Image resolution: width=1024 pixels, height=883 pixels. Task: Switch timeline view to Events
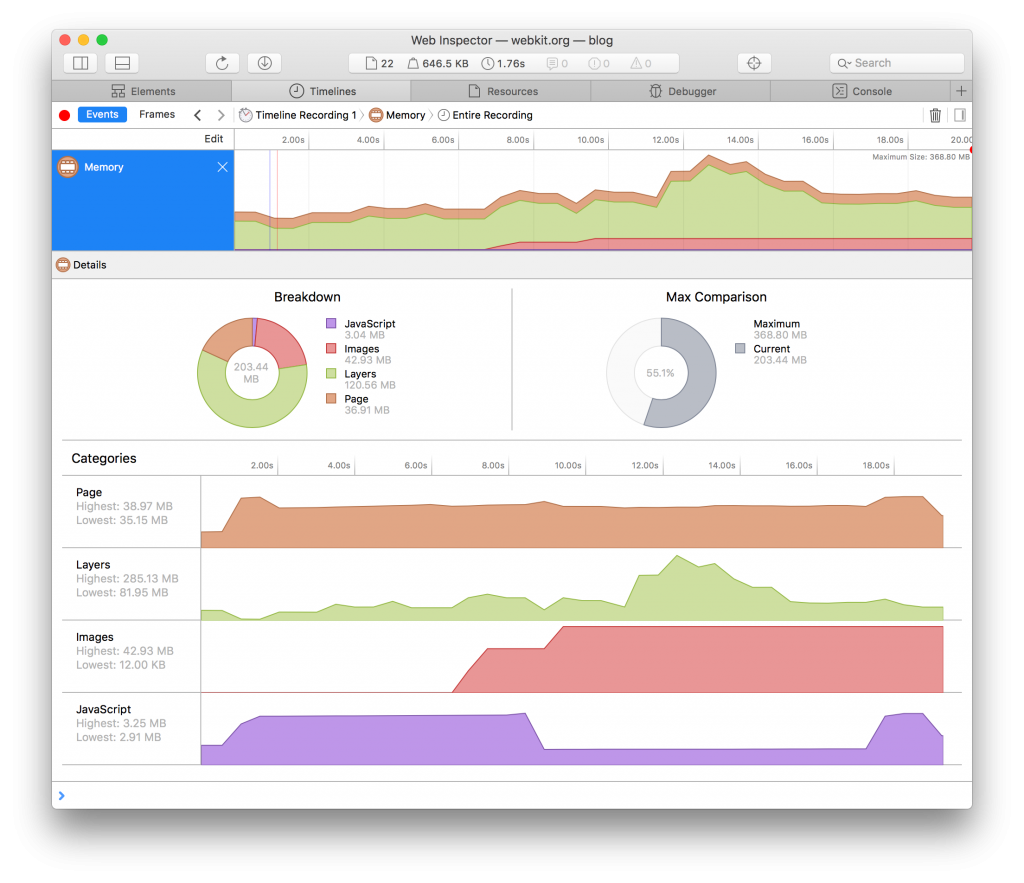102,115
